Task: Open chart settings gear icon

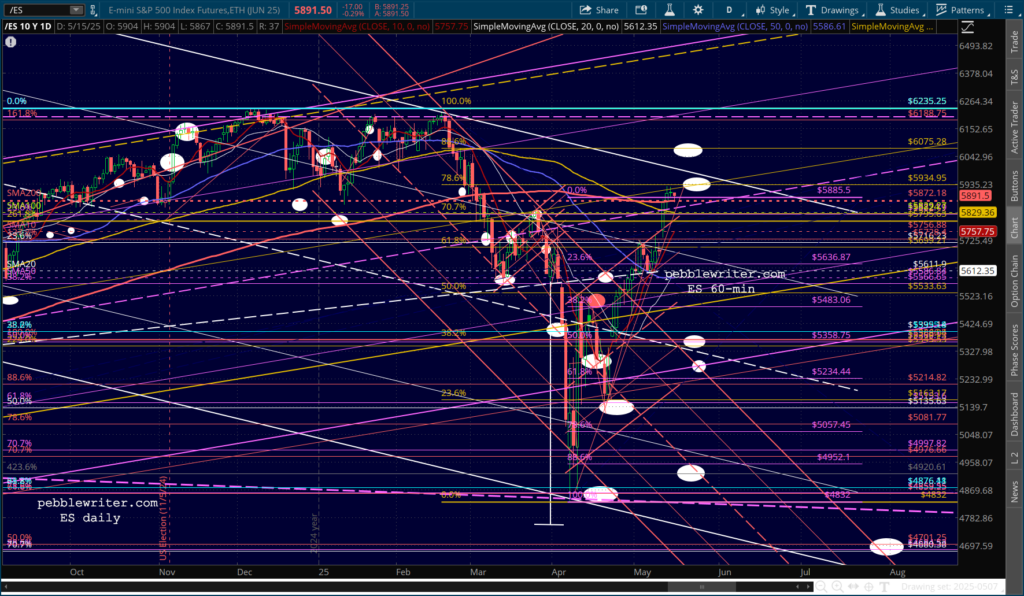Action: pyautogui.click(x=698, y=10)
